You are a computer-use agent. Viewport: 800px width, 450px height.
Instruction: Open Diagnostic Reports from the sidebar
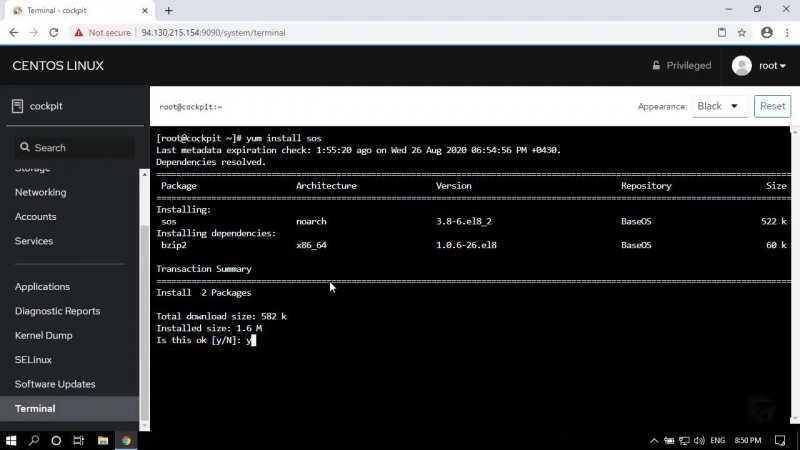(57, 311)
